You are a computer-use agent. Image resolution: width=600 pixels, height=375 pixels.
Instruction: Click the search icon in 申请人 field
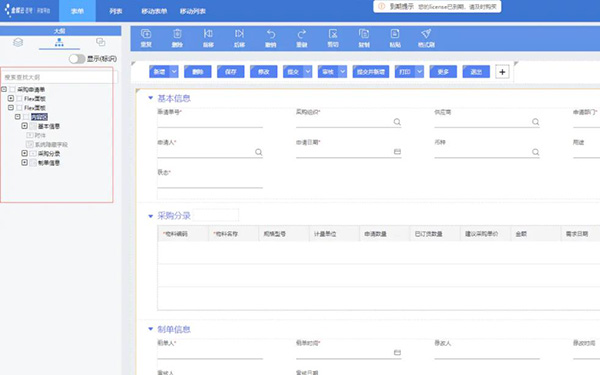(x=259, y=152)
